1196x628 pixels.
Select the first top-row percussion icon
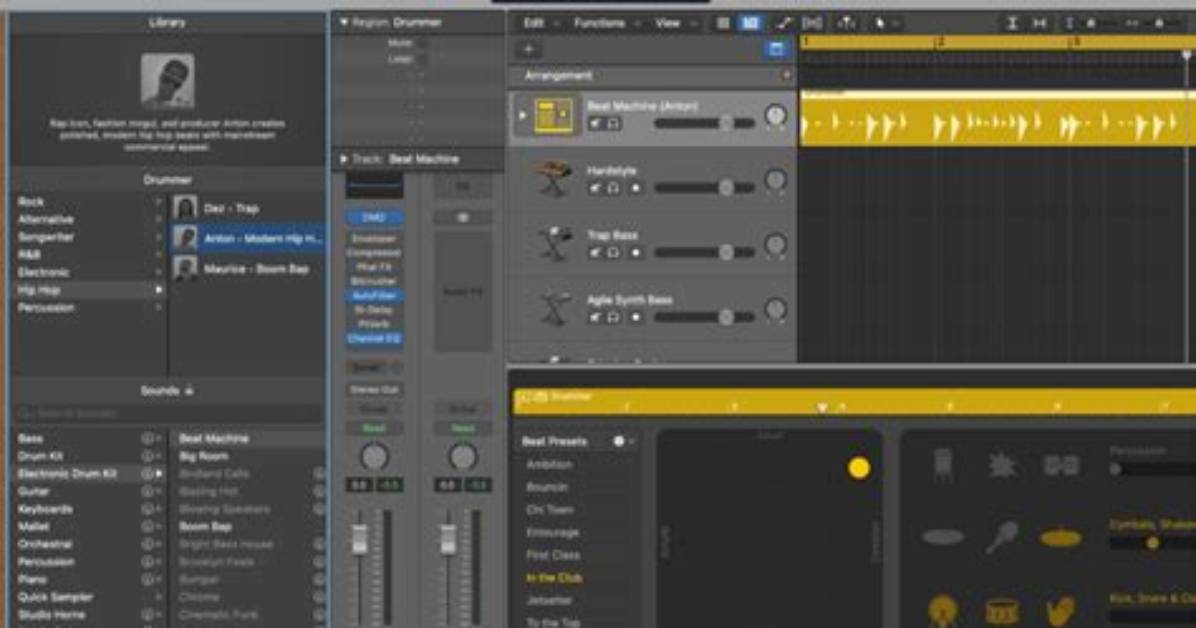pyautogui.click(x=944, y=464)
